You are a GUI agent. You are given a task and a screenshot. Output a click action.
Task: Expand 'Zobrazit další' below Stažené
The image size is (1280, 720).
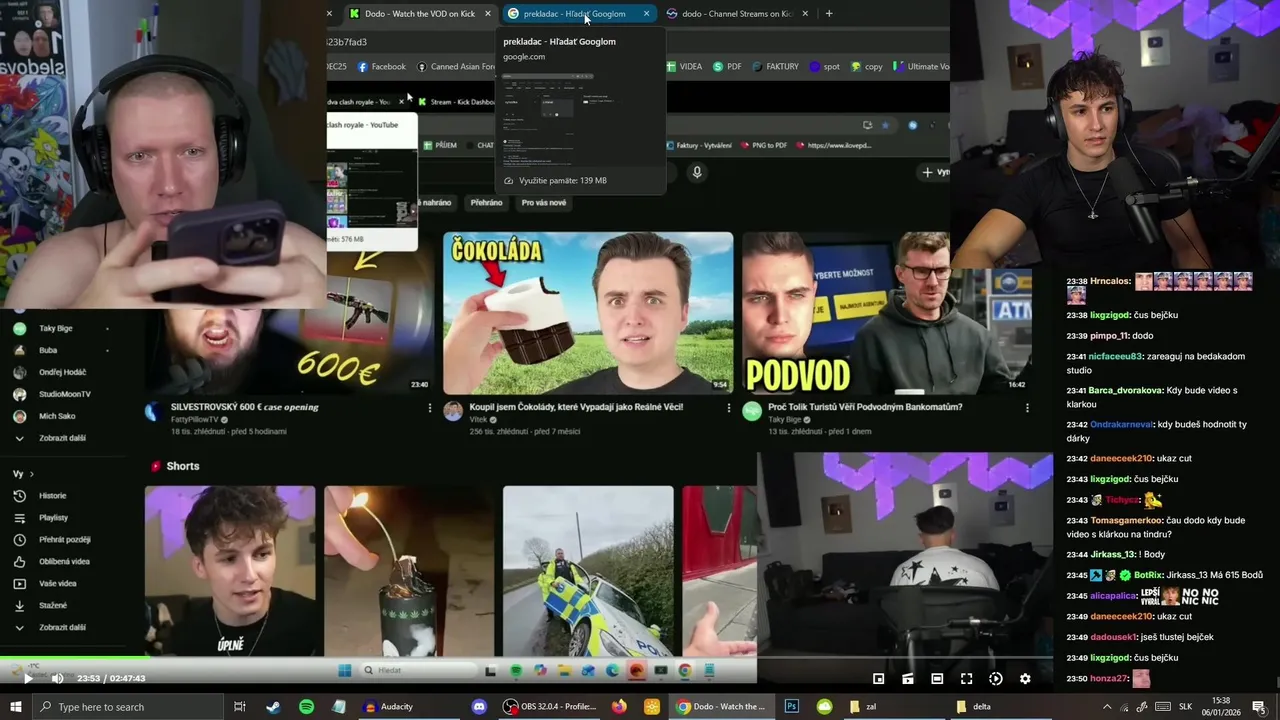click(x=62, y=628)
